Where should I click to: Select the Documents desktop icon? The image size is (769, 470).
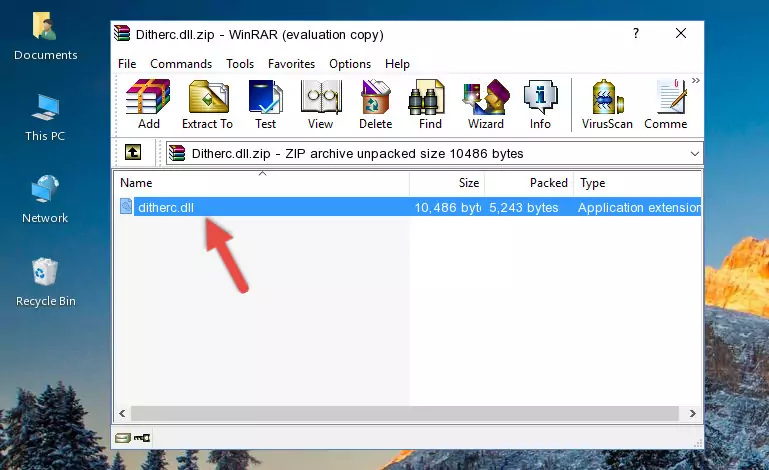click(46, 37)
